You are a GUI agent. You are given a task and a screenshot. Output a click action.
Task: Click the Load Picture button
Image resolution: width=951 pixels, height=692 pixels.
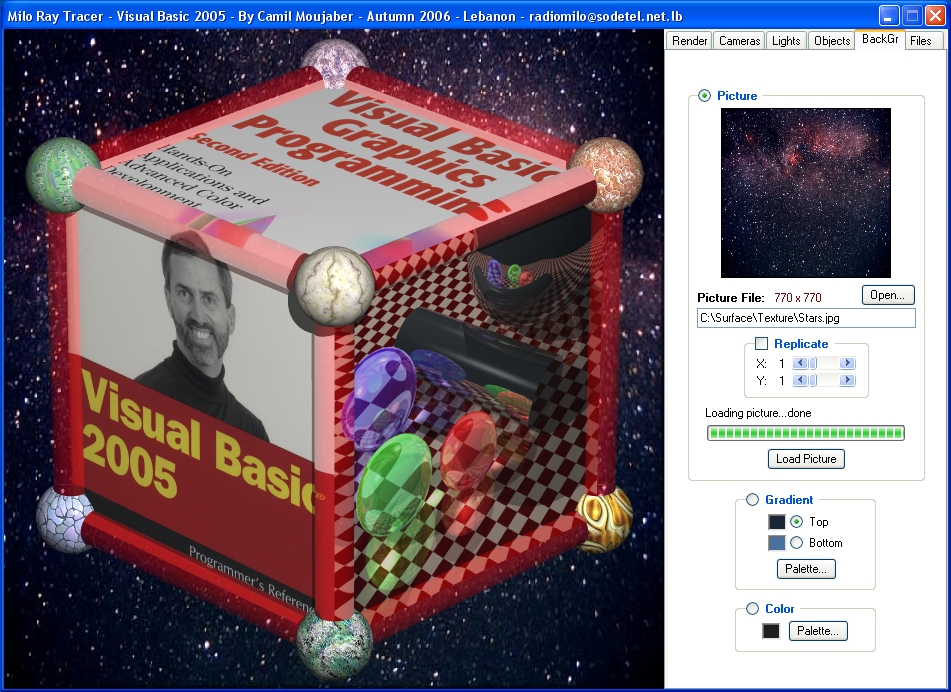[x=806, y=459]
